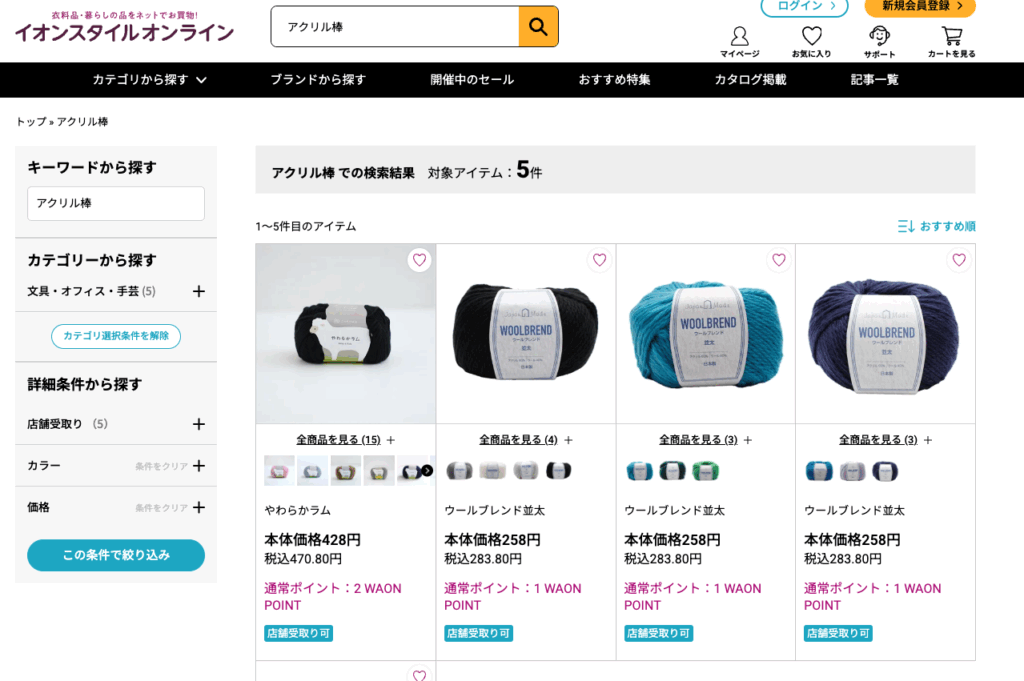This screenshot has height=681, width=1024.
Task: Clear the カラー filter via 条件をクリア
Action: point(161,466)
